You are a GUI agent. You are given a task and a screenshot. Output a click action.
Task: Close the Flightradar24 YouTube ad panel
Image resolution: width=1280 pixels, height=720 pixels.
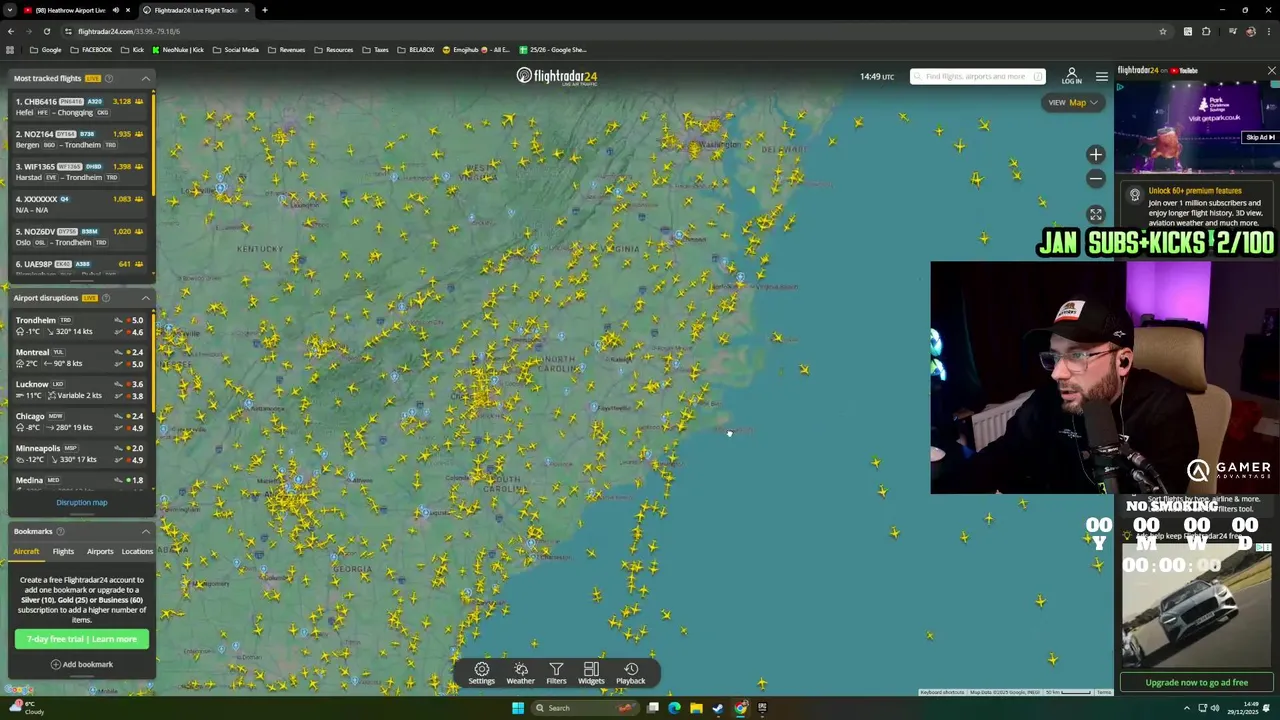(1271, 70)
